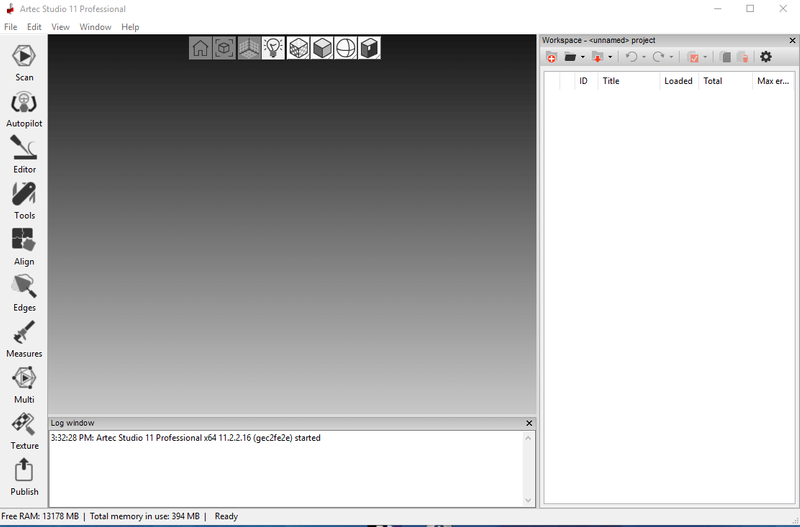Expand the undo history dropdown arrow

point(644,58)
